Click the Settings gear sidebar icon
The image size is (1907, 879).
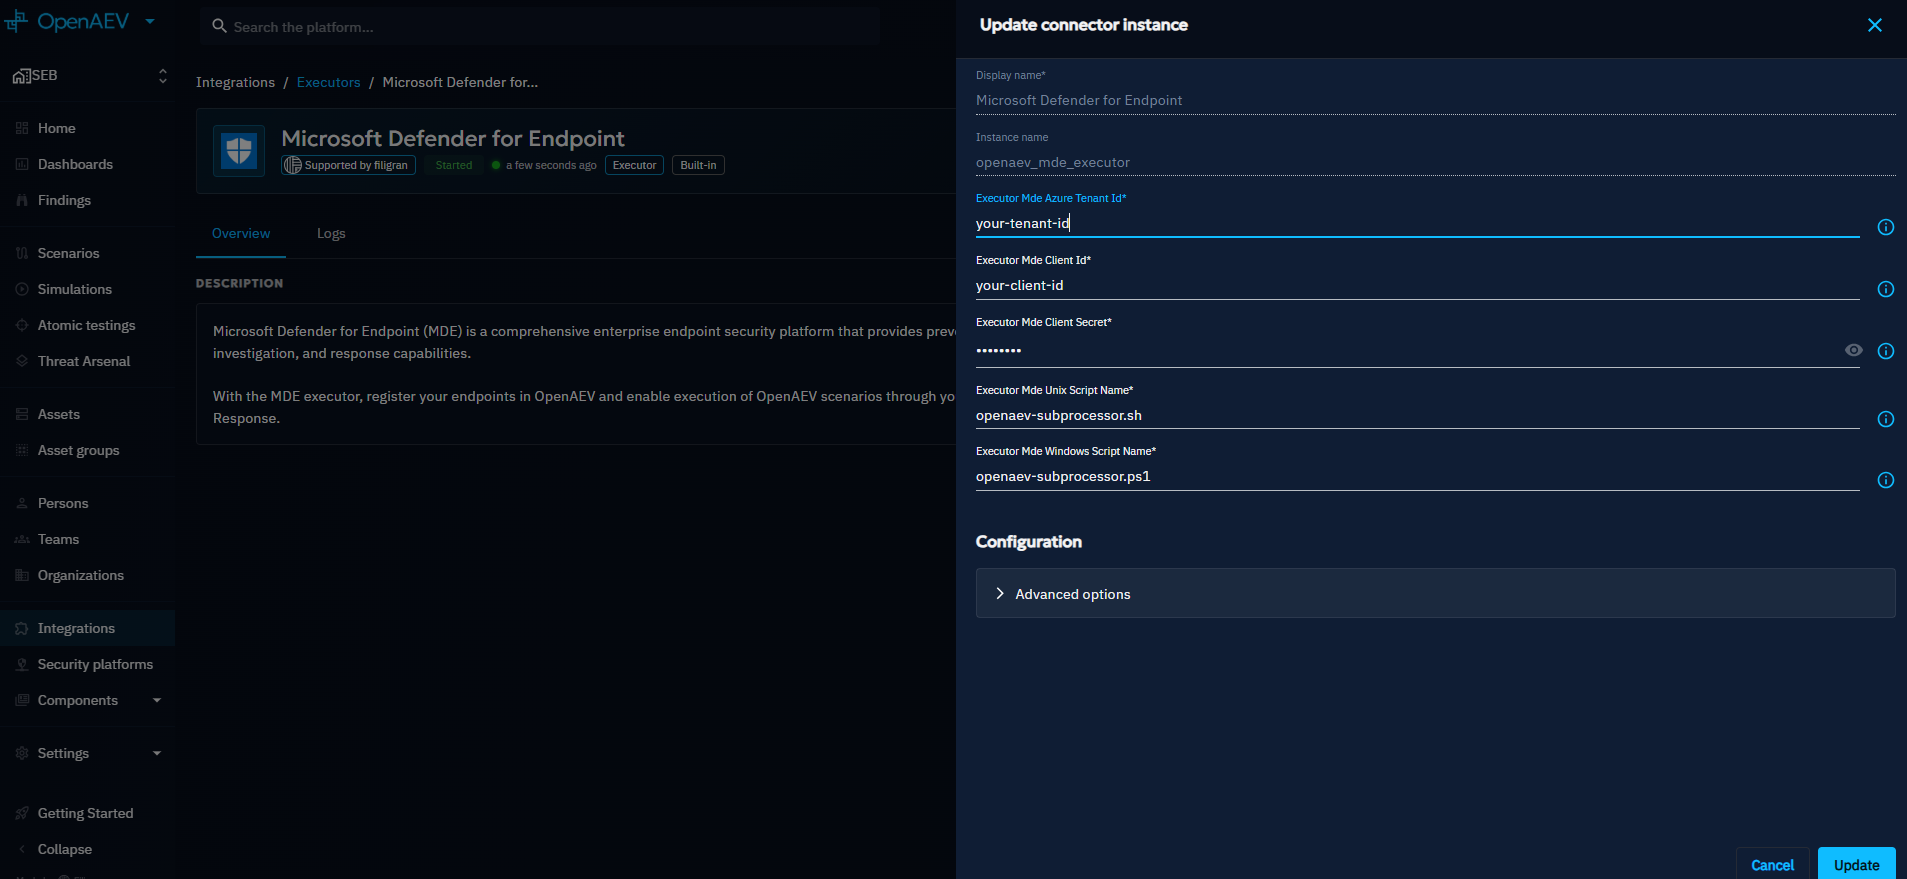[22, 753]
